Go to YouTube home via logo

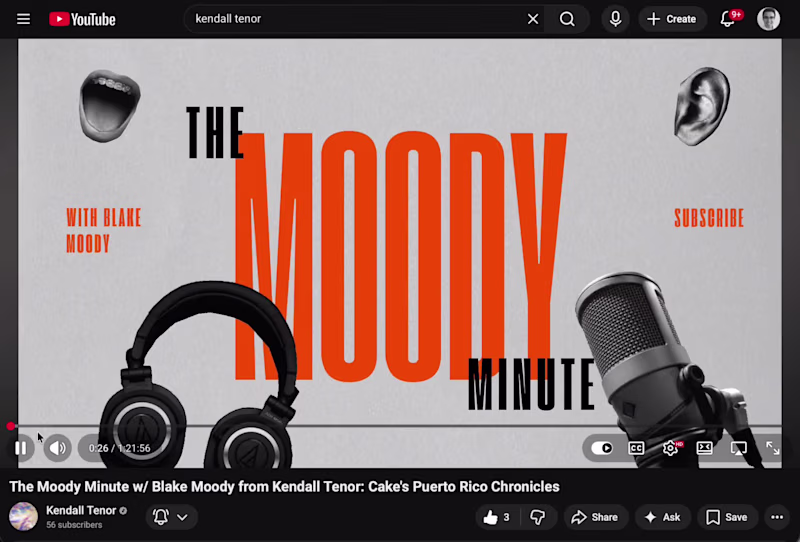(83, 19)
